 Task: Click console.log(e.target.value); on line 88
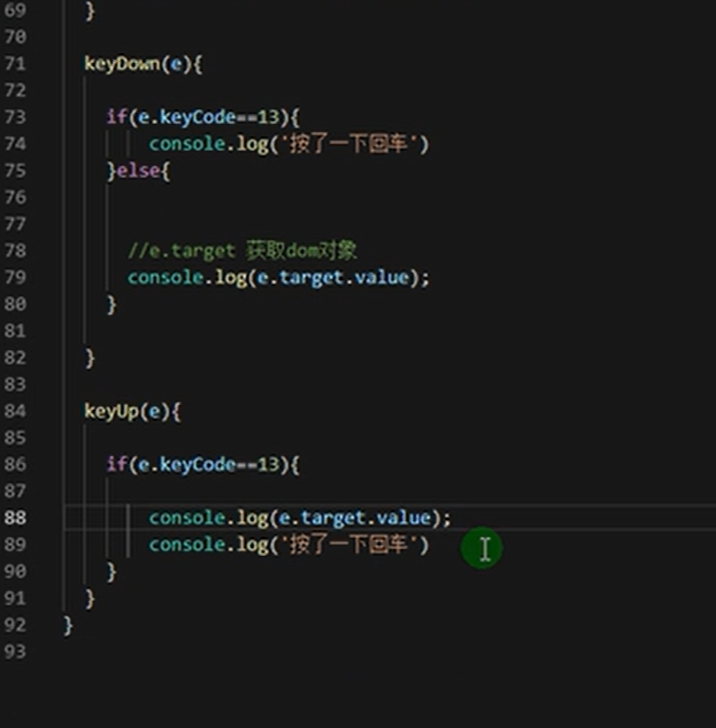(300, 518)
